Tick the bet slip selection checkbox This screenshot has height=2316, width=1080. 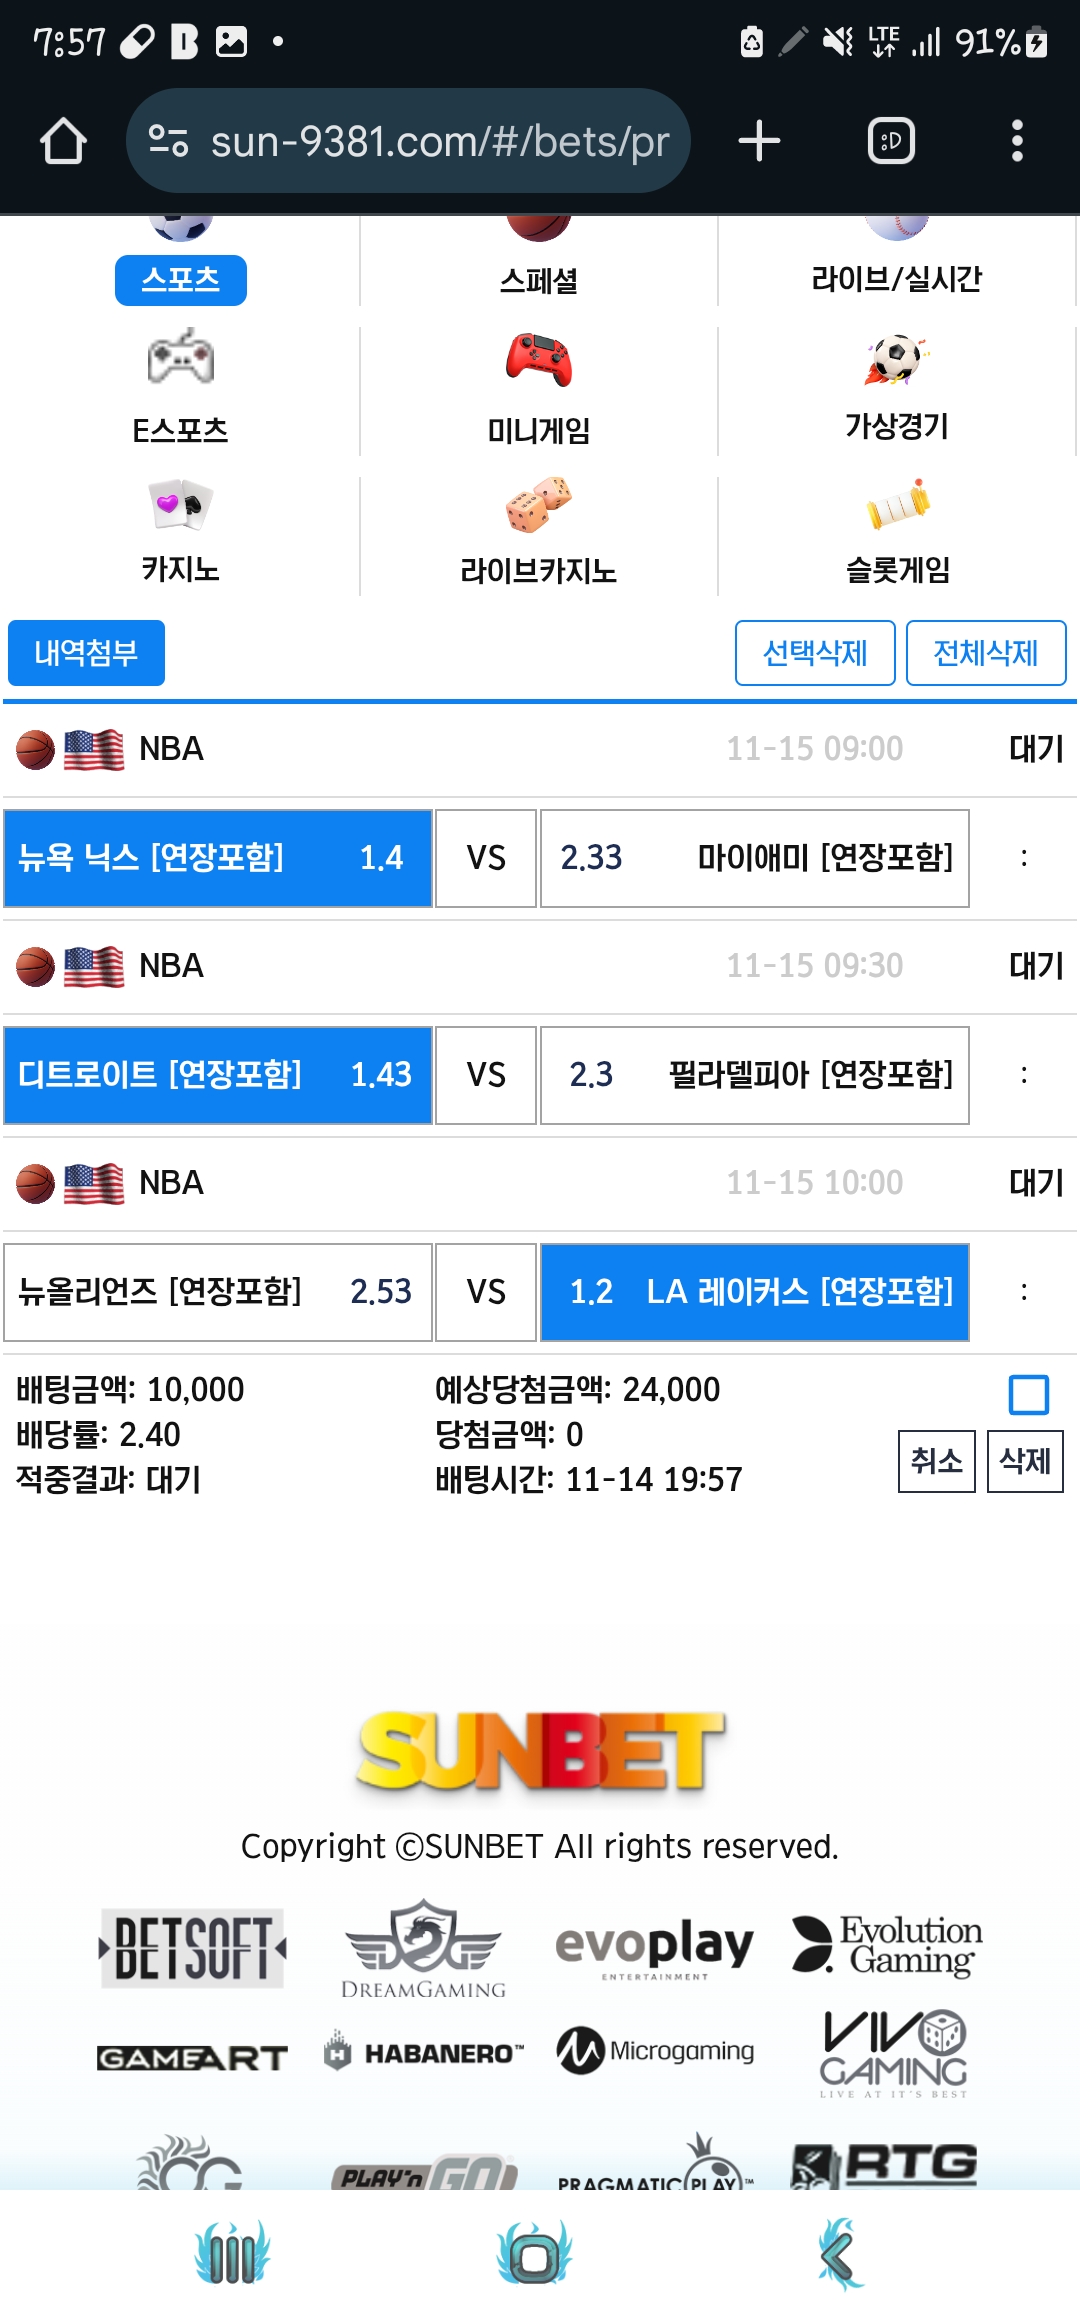(1028, 1395)
